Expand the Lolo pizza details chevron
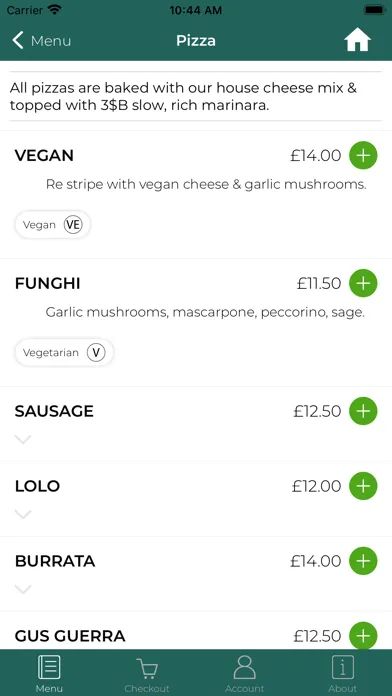 click(x=23, y=514)
